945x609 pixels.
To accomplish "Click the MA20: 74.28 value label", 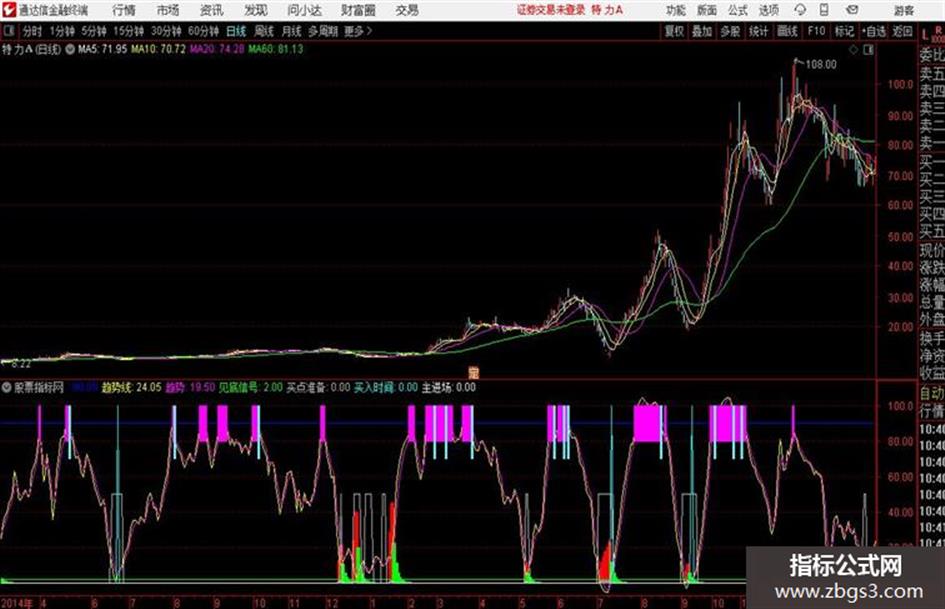I will pos(216,49).
